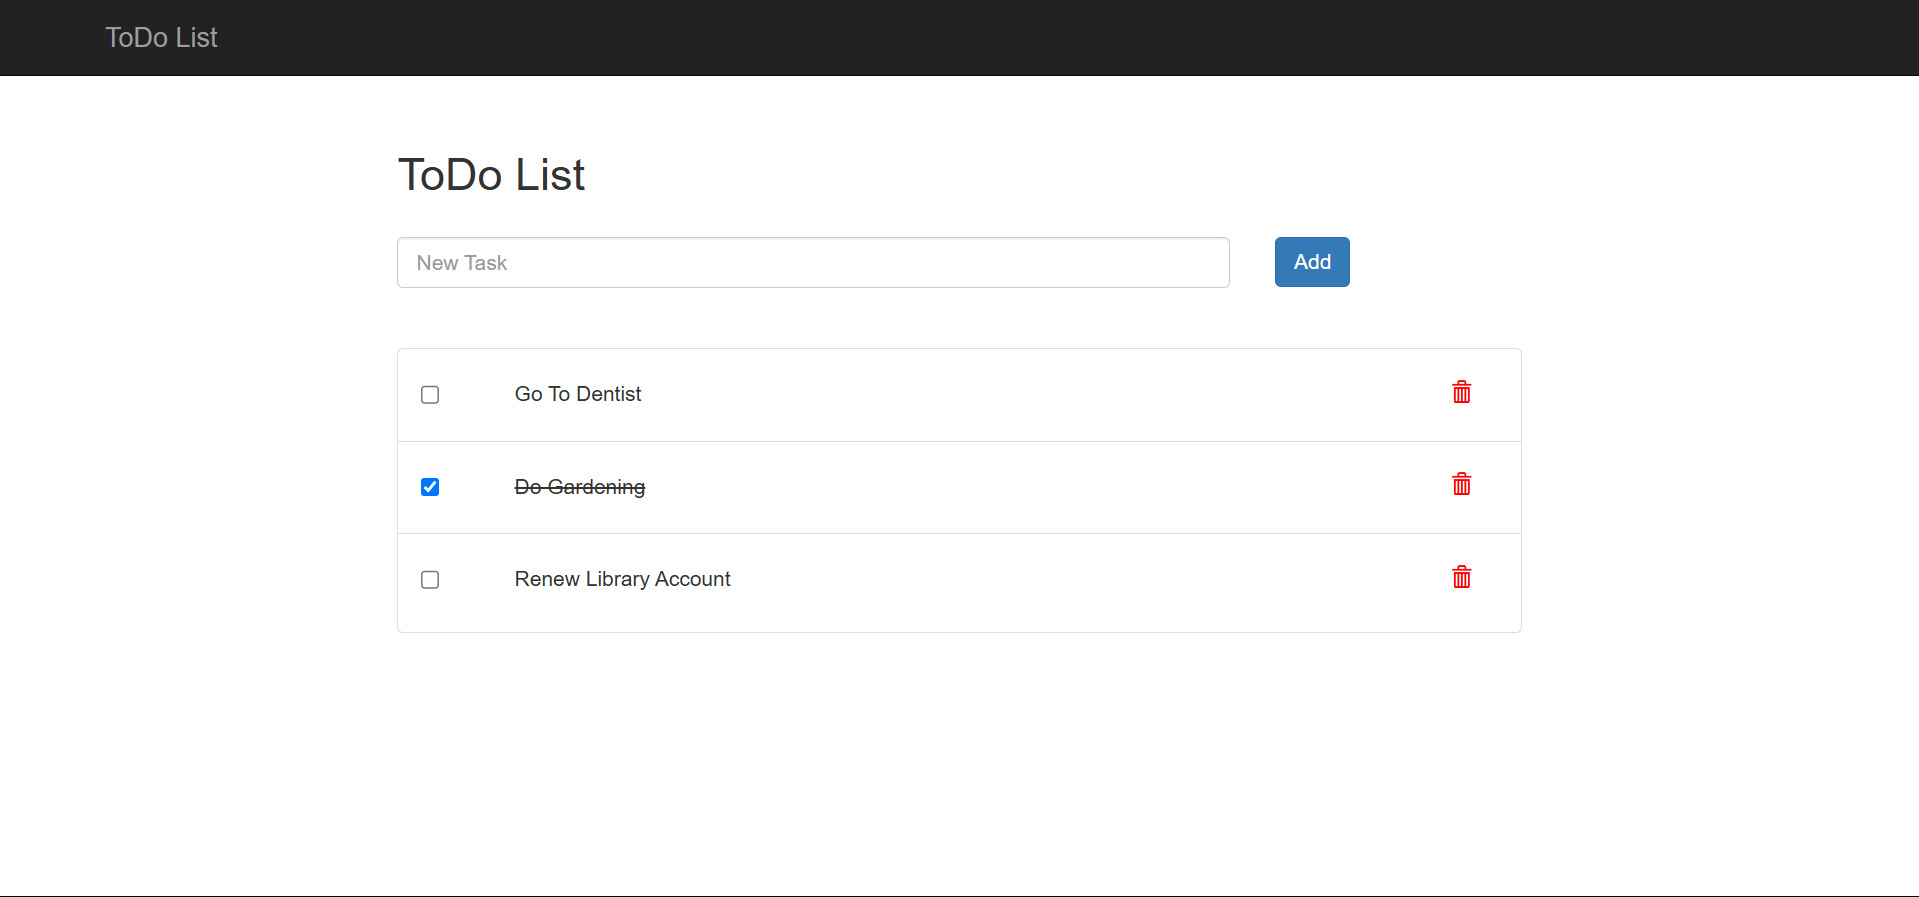Delete the Renew Library Account task
Image resolution: width=1919 pixels, height=897 pixels.
point(1461,577)
